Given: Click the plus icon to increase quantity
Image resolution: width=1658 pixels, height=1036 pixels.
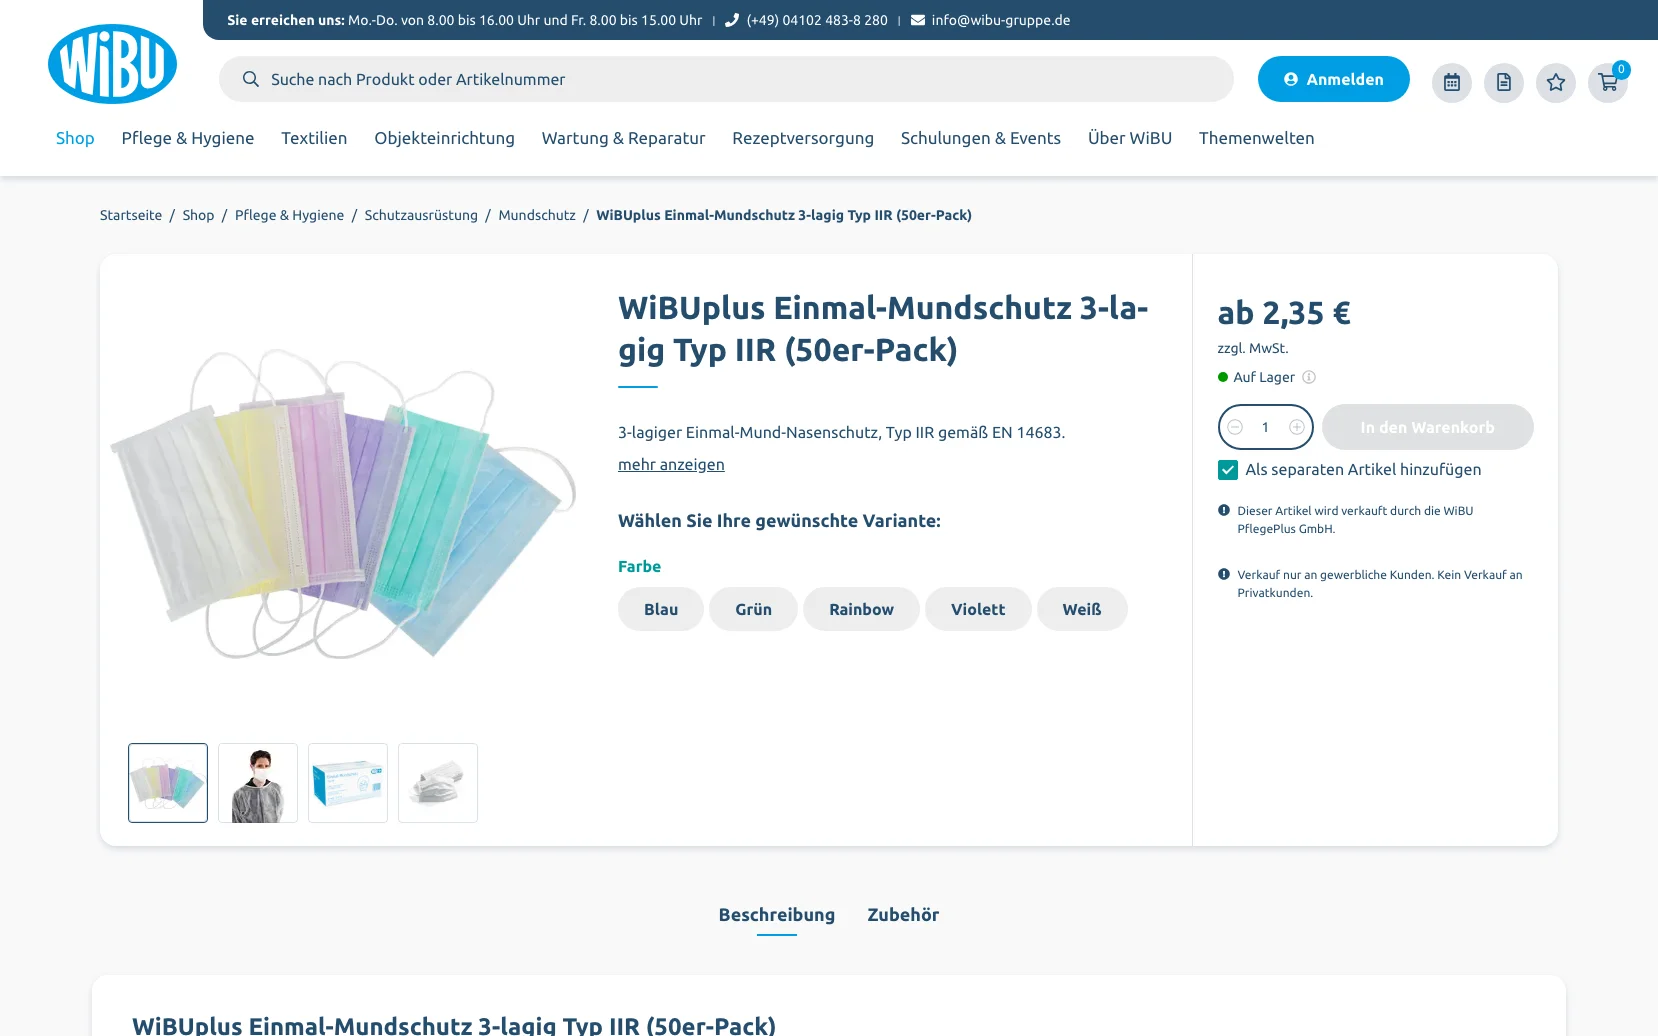Looking at the screenshot, I should click(1297, 427).
